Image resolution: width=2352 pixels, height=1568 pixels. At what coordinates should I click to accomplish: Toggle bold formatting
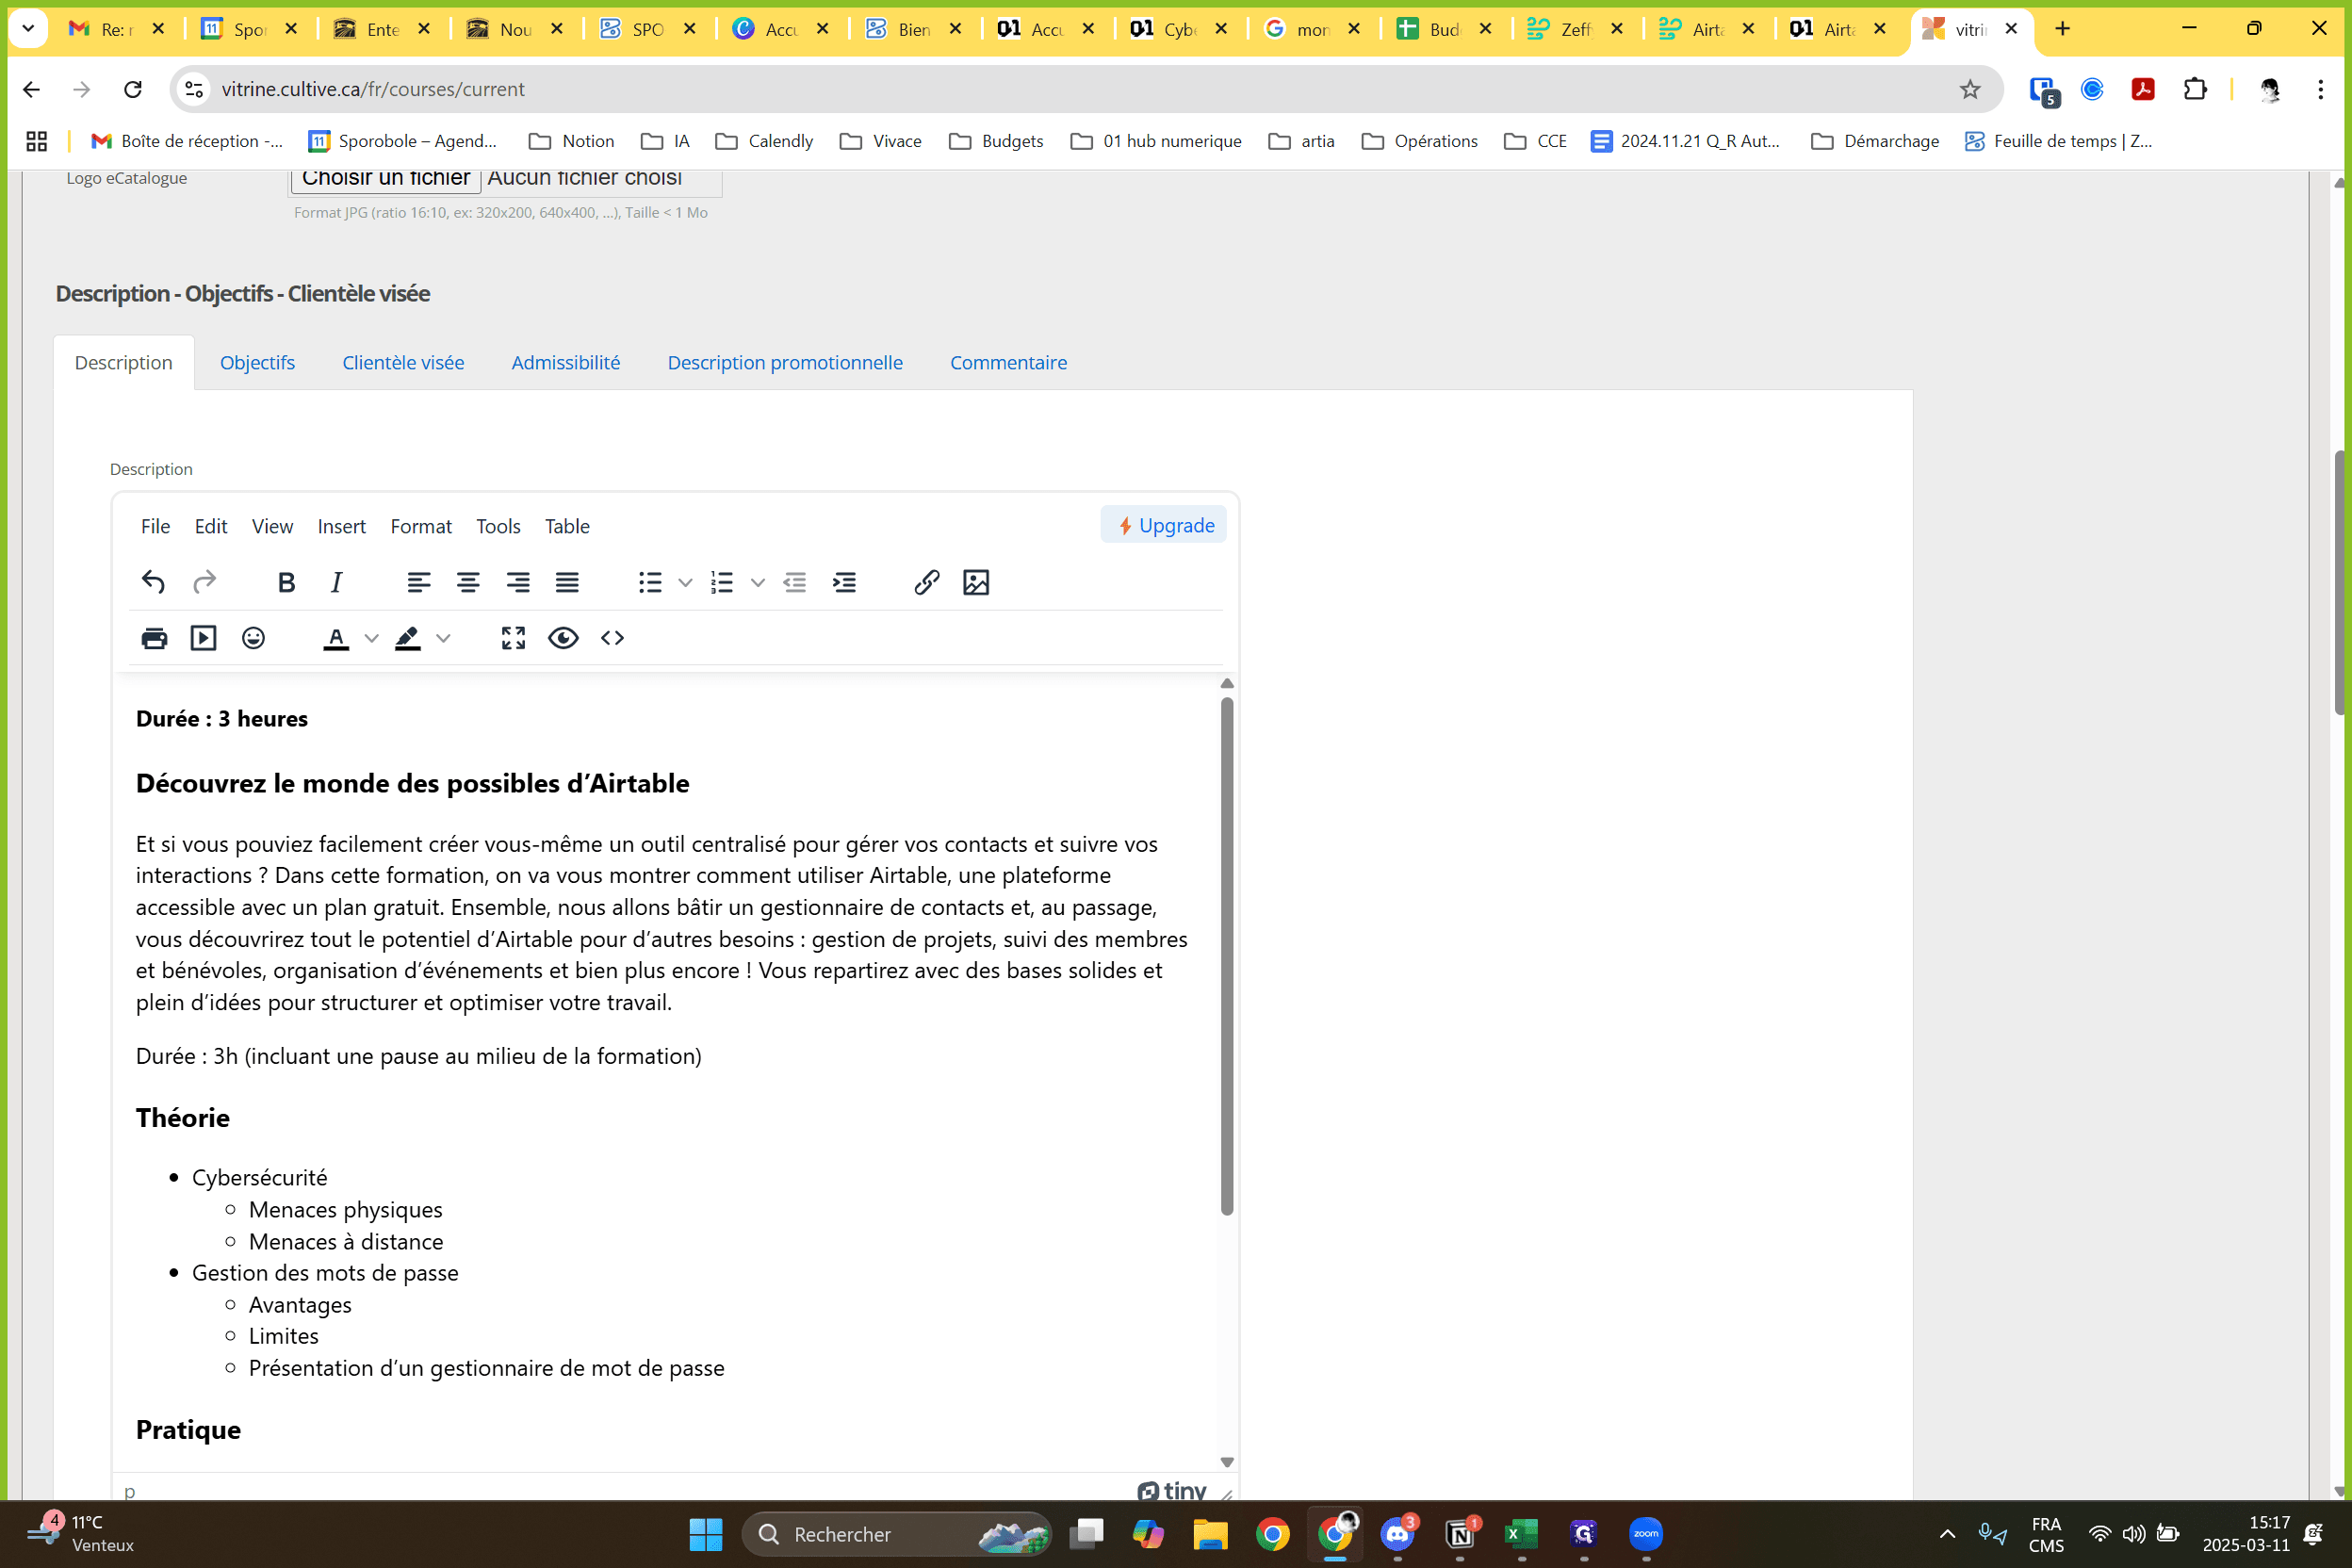click(x=286, y=582)
